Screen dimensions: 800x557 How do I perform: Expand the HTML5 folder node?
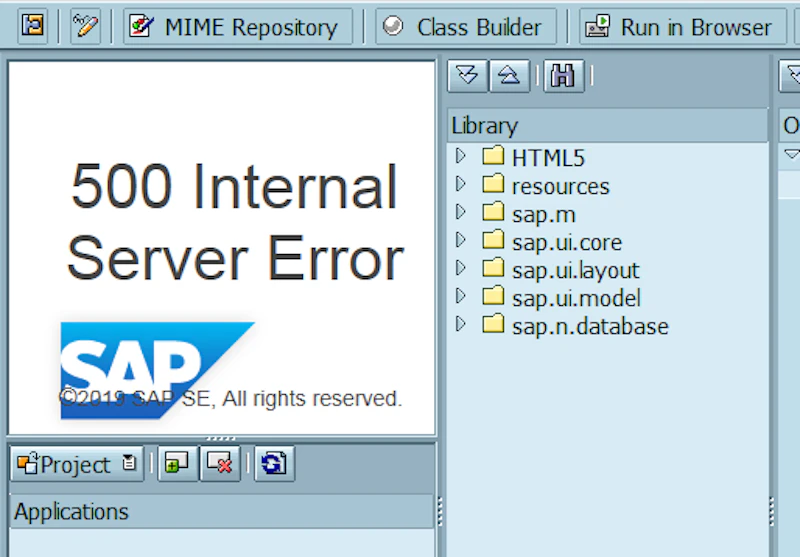[x=460, y=157]
